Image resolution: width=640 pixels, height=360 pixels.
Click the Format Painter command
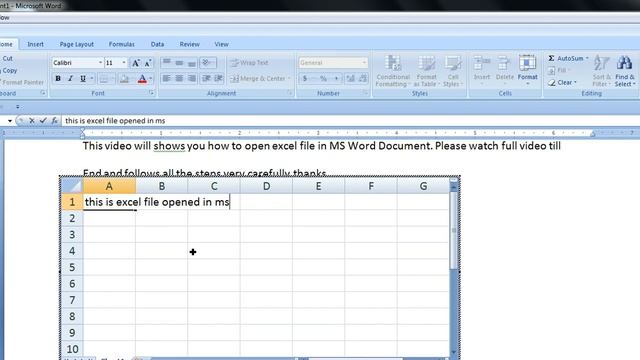pyautogui.click(x=22, y=82)
